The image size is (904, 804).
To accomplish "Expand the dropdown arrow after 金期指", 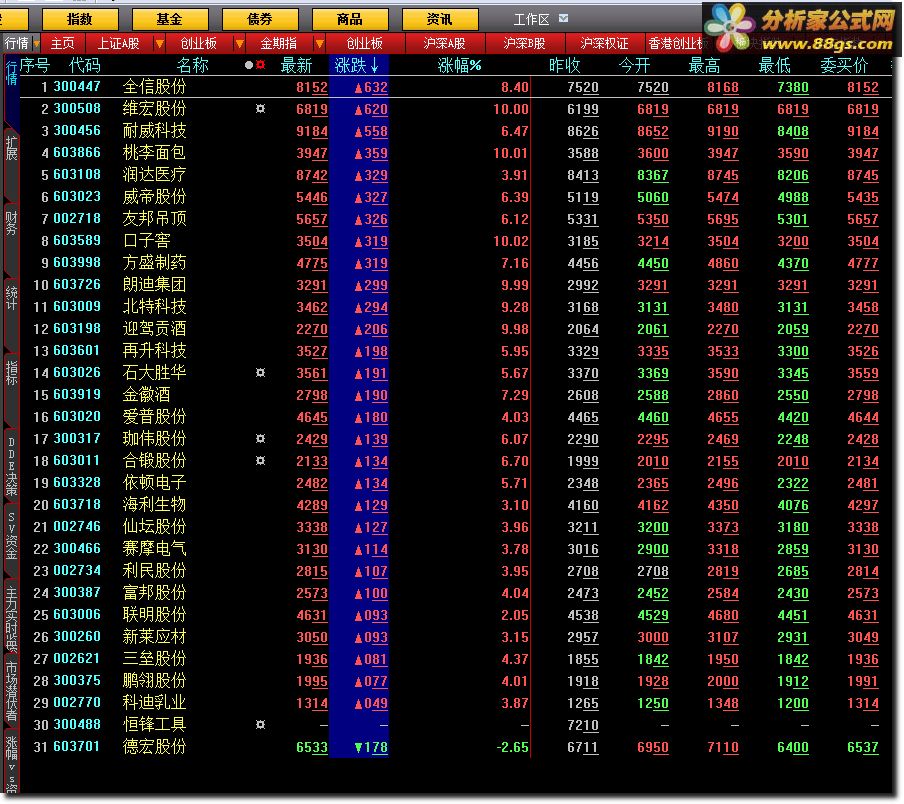I will tap(319, 43).
